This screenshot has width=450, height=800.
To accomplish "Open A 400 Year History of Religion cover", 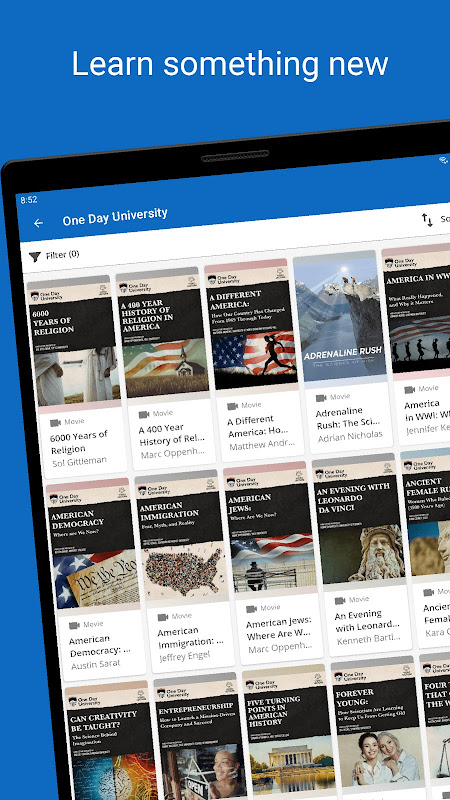I will [x=163, y=334].
